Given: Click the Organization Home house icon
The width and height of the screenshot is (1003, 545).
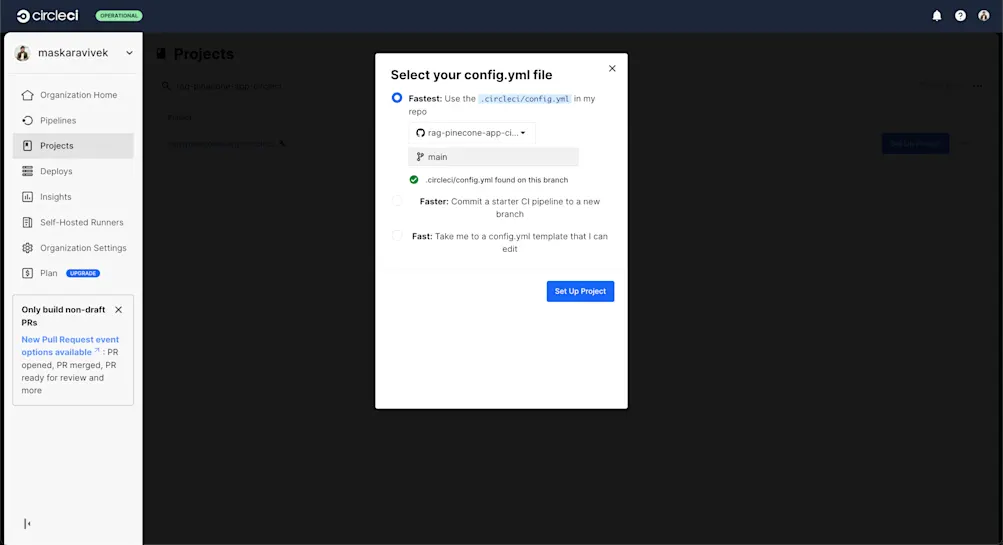Looking at the screenshot, I should pos(28,95).
